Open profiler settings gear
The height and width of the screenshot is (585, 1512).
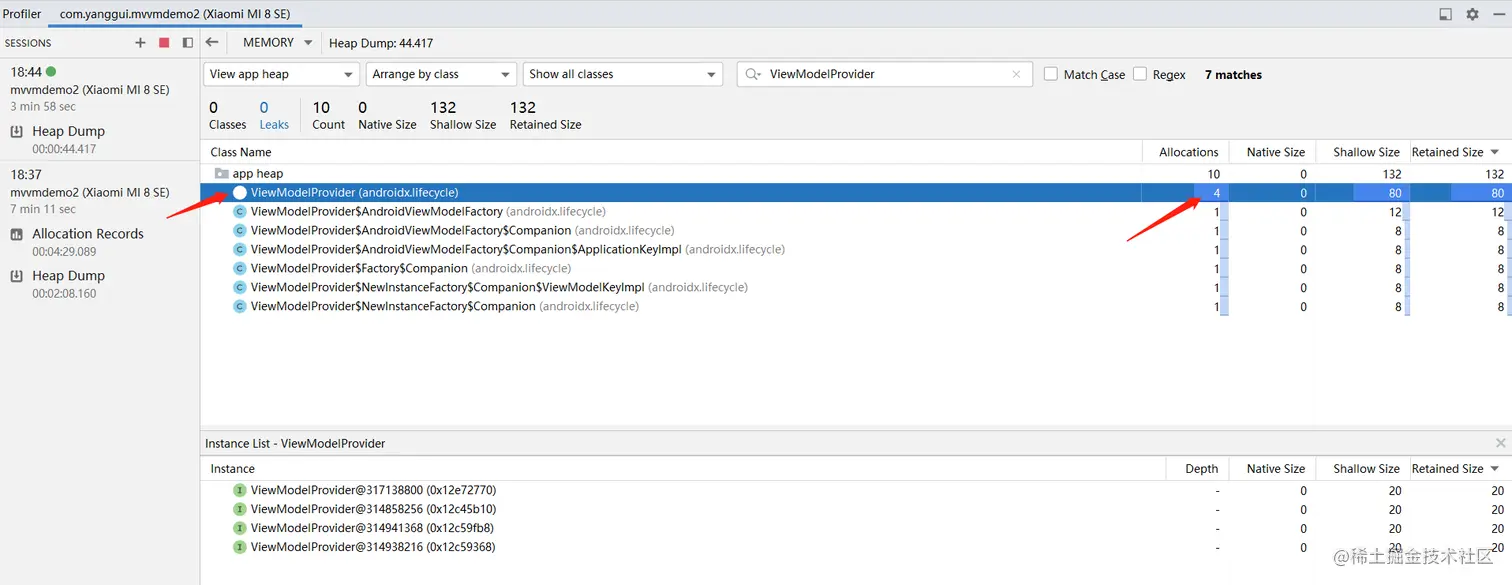pos(1472,14)
